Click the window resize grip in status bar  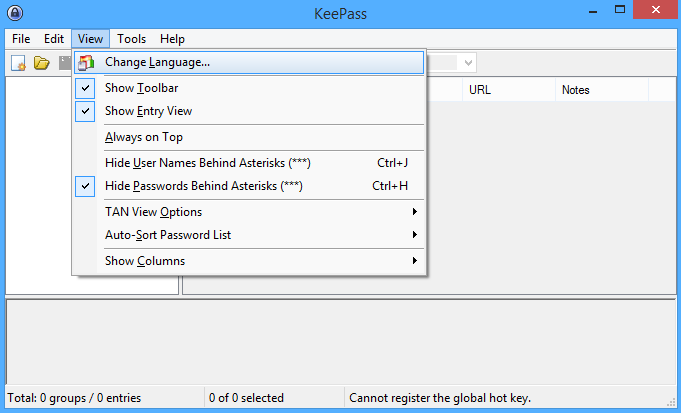(x=671, y=402)
